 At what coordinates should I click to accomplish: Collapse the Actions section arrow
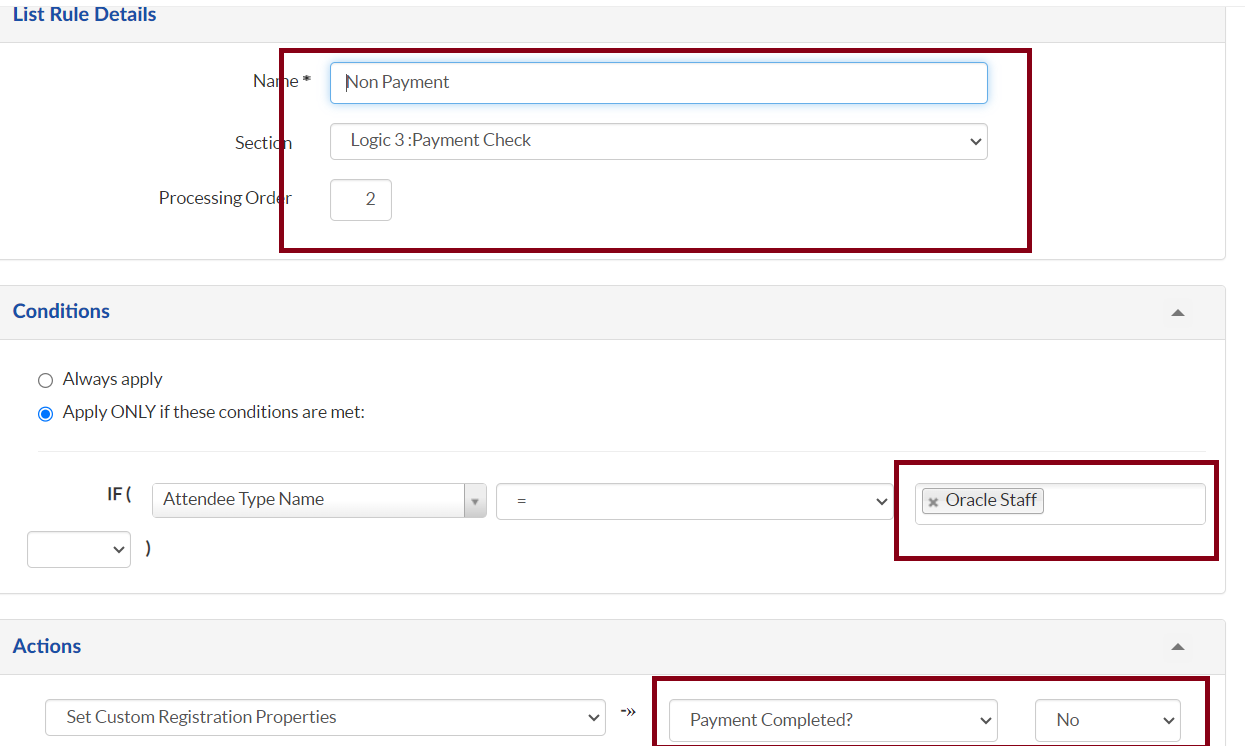(1178, 647)
